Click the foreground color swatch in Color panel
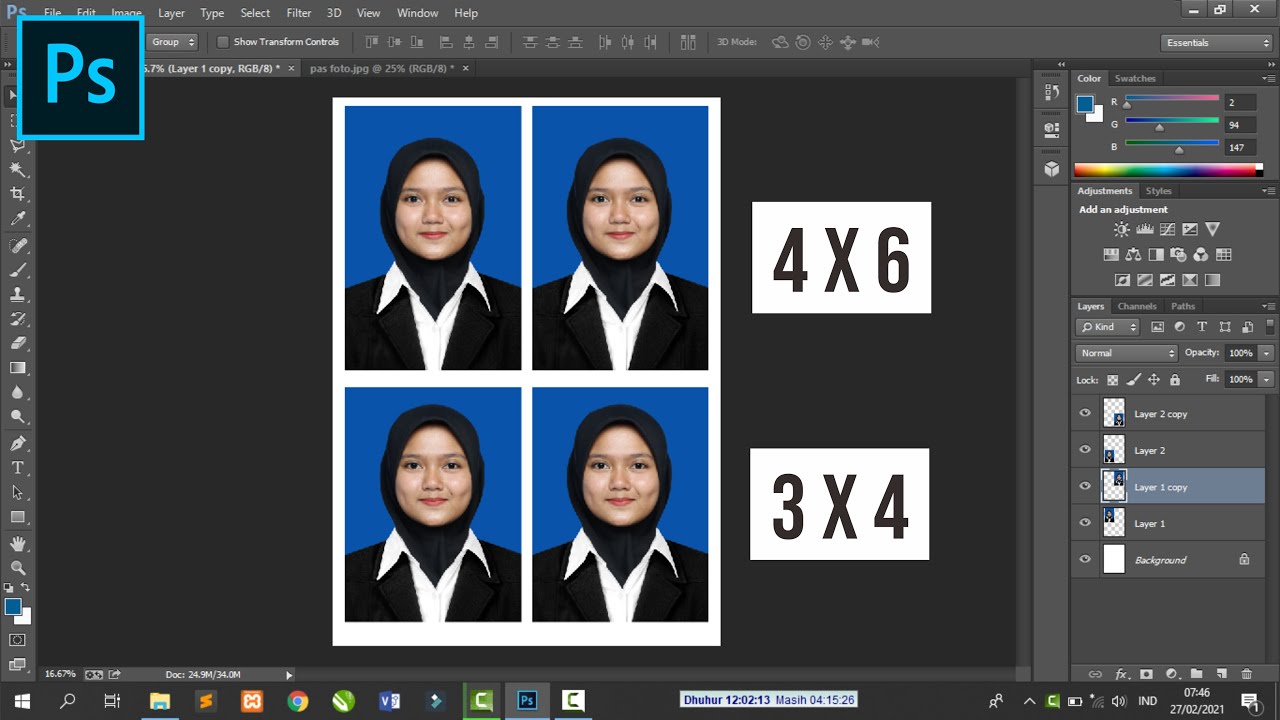Screen dimensions: 1280x720 click(x=1084, y=103)
